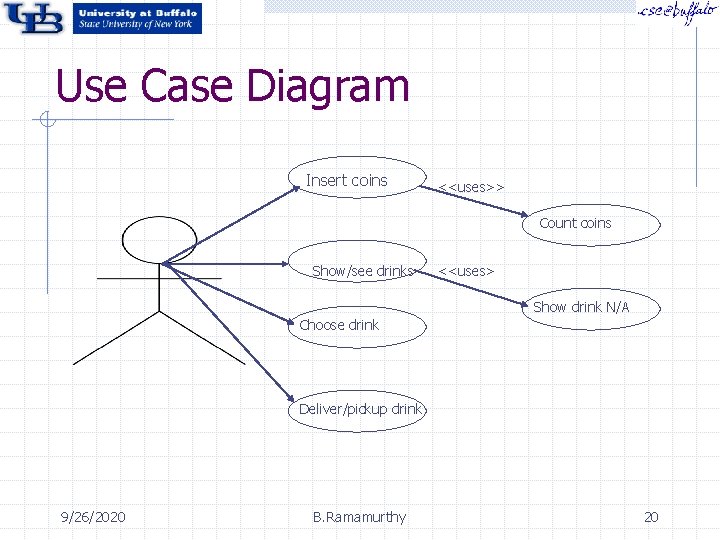The image size is (720, 540).
Task: Click the slide number "20"
Action: [x=651, y=517]
